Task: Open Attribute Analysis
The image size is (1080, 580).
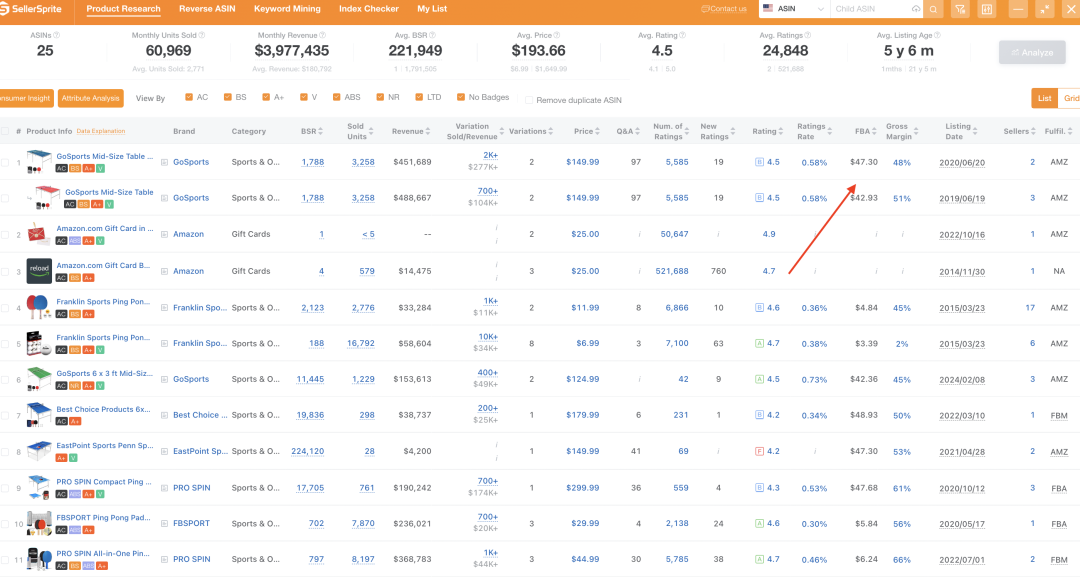Action: (x=90, y=99)
